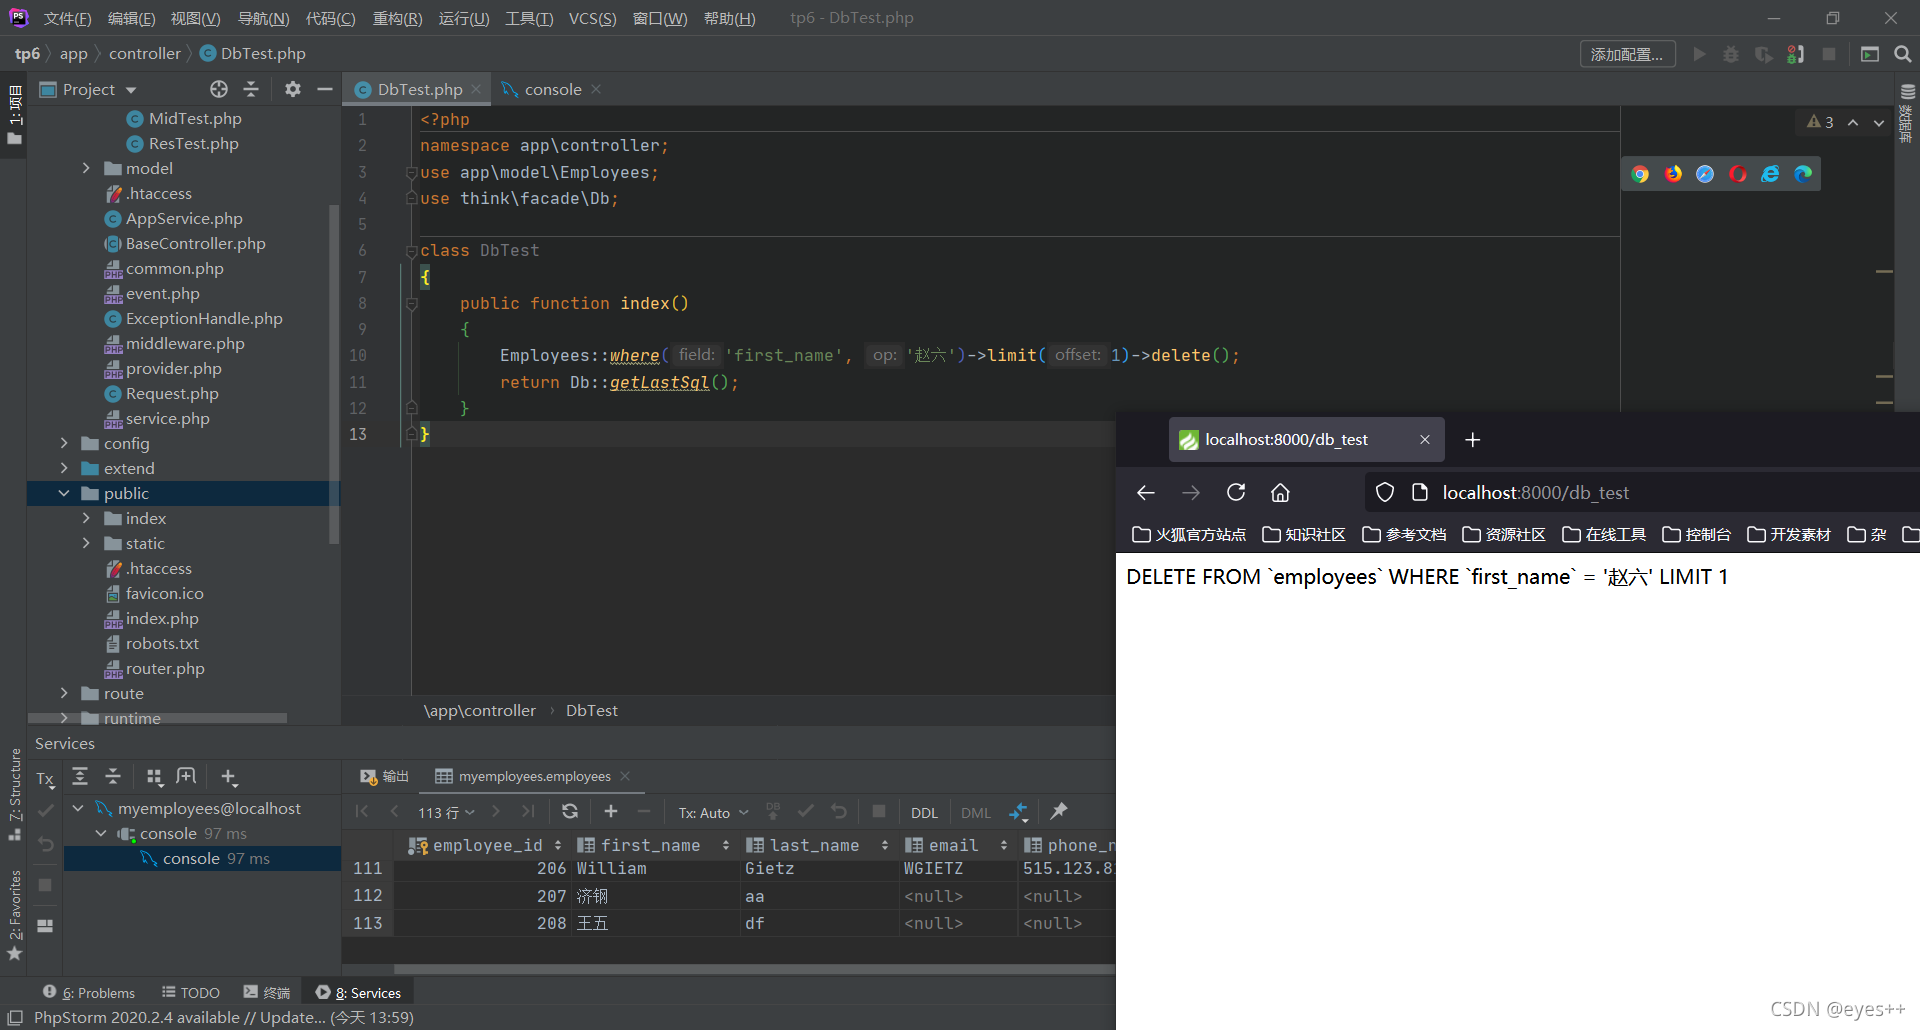The image size is (1920, 1030).
Task: Open Chrome browser preview icon in editor
Action: tap(1640, 174)
